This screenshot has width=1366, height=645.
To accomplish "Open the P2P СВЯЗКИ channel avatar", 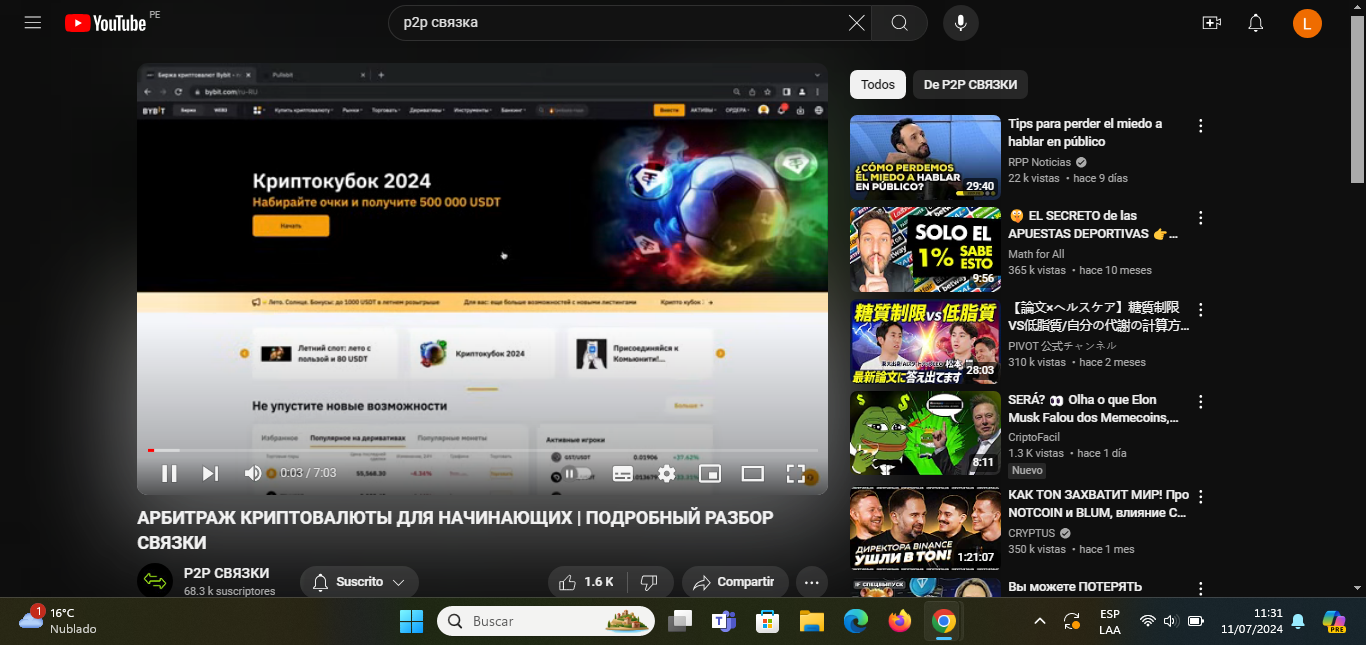I will coord(155,581).
